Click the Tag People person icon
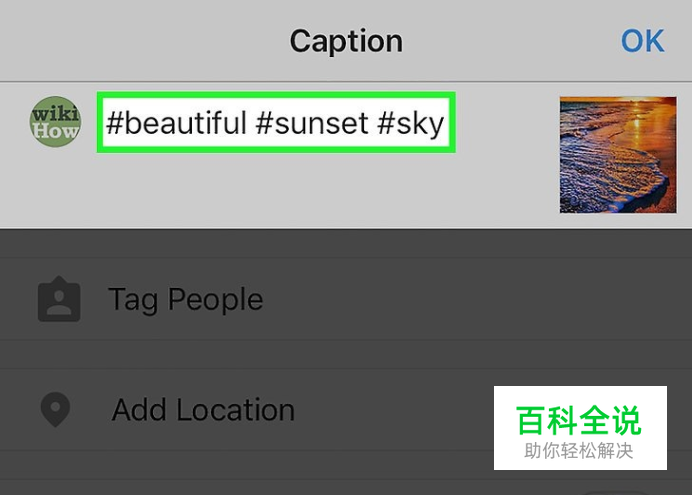 (58, 299)
